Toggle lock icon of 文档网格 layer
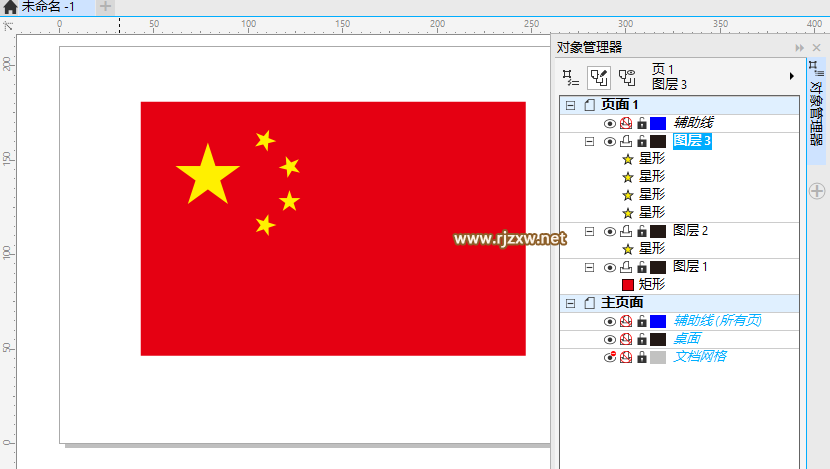 pos(642,357)
